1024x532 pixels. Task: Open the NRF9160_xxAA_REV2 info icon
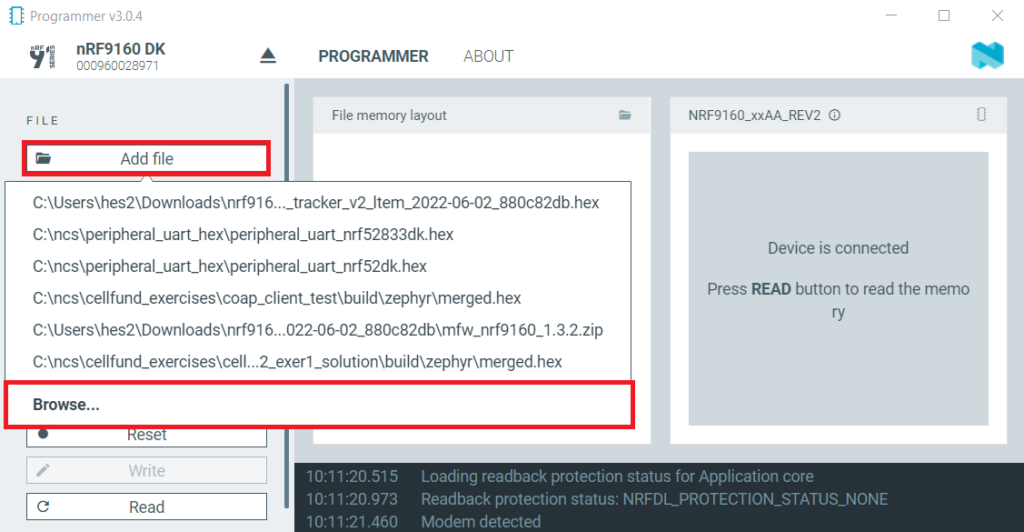(x=835, y=116)
